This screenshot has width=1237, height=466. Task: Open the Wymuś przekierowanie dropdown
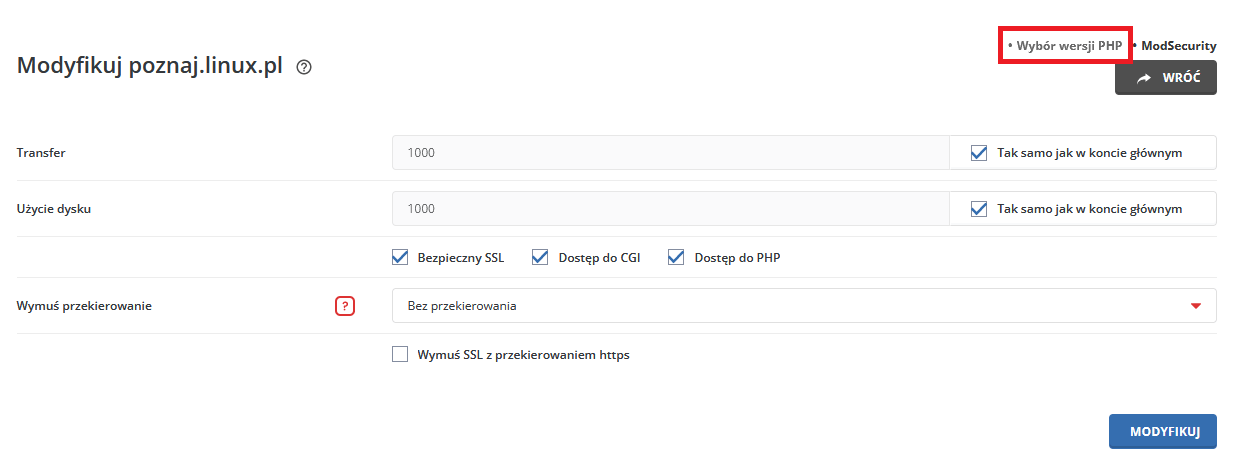(804, 306)
